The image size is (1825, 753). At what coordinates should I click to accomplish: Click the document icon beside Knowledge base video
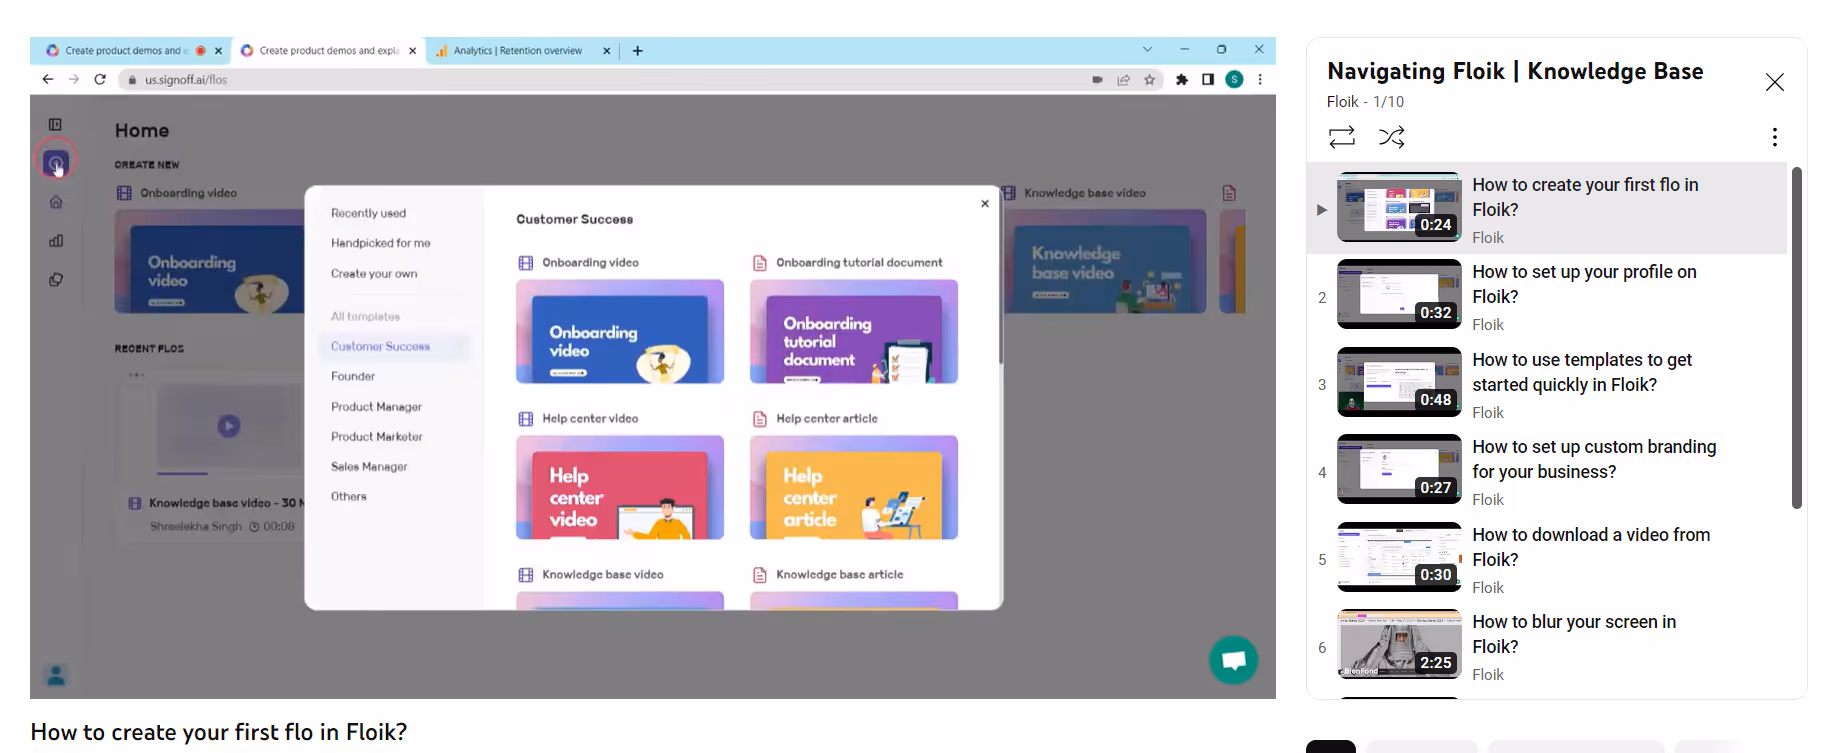[x=1229, y=193]
